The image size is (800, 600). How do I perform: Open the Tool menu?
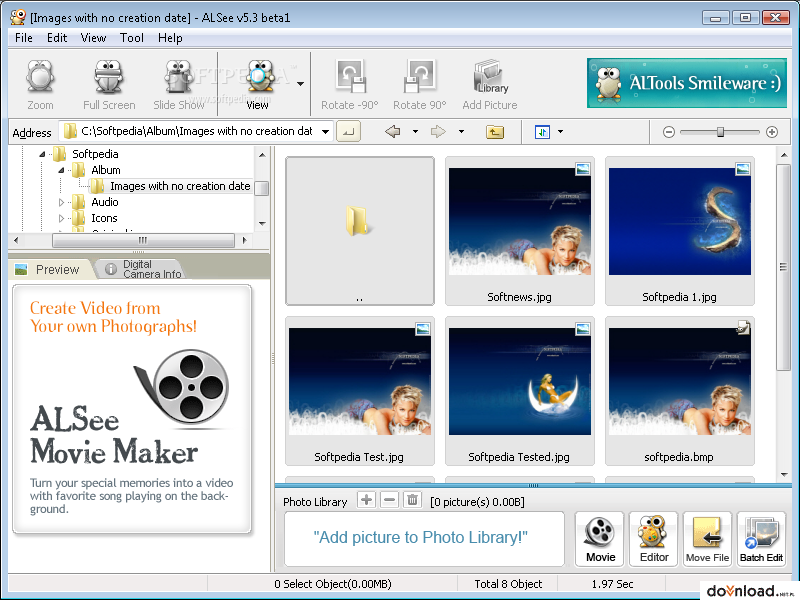[132, 38]
